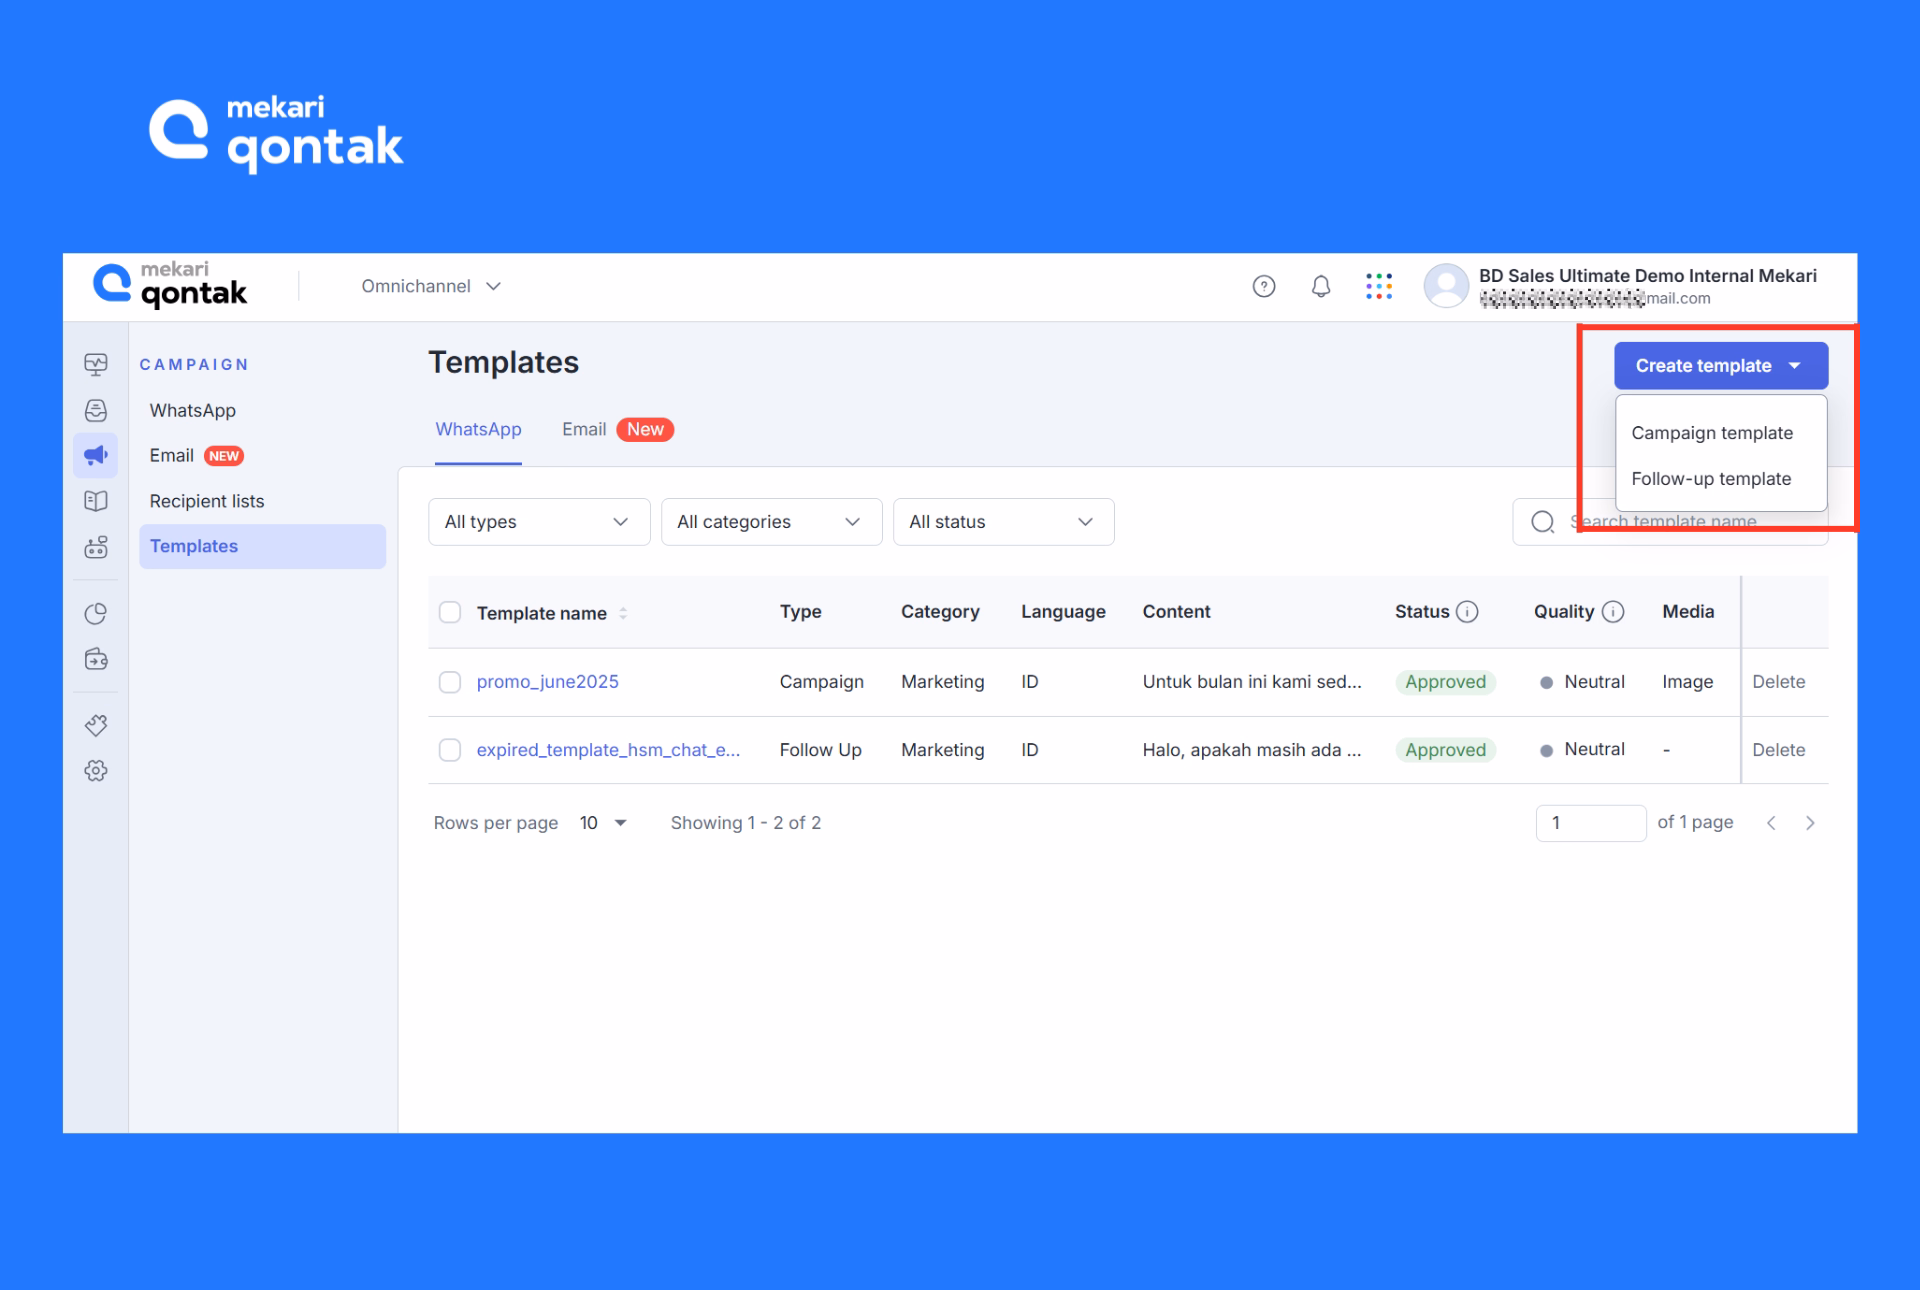The width and height of the screenshot is (1920, 1290).
Task: Open Recipient lists in the sidebar
Action: (207, 501)
